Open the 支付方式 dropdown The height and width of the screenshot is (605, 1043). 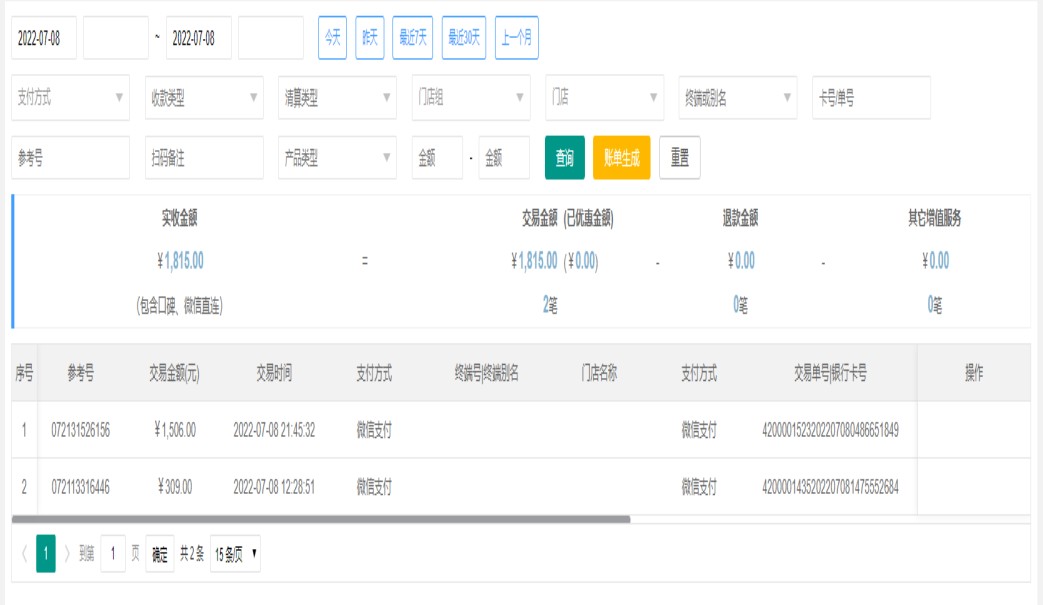[x=71, y=98]
